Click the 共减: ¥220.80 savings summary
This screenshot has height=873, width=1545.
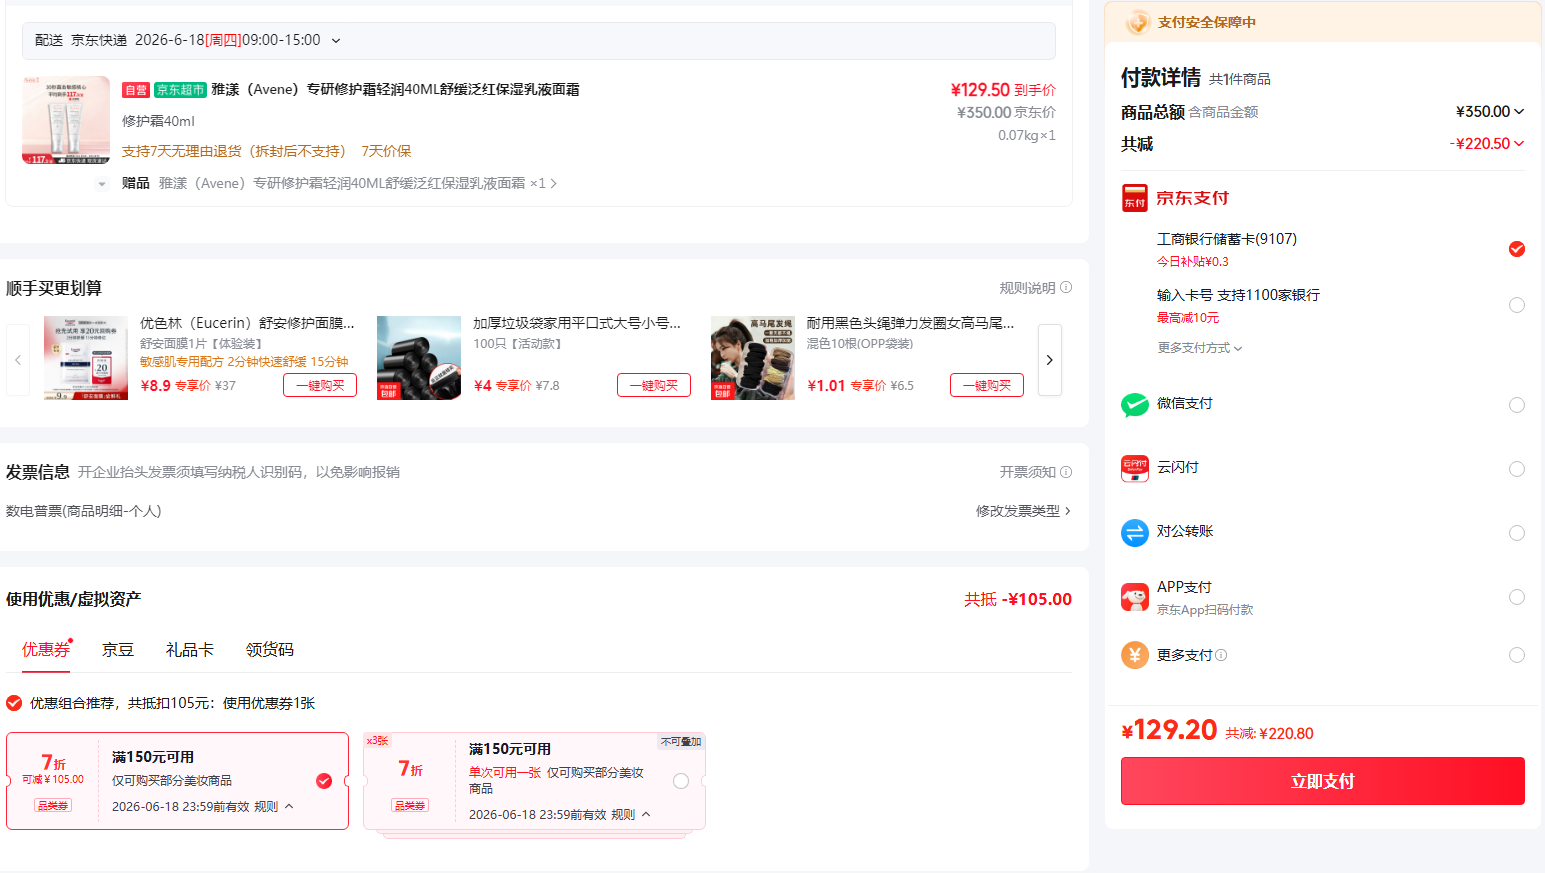[x=1269, y=733]
